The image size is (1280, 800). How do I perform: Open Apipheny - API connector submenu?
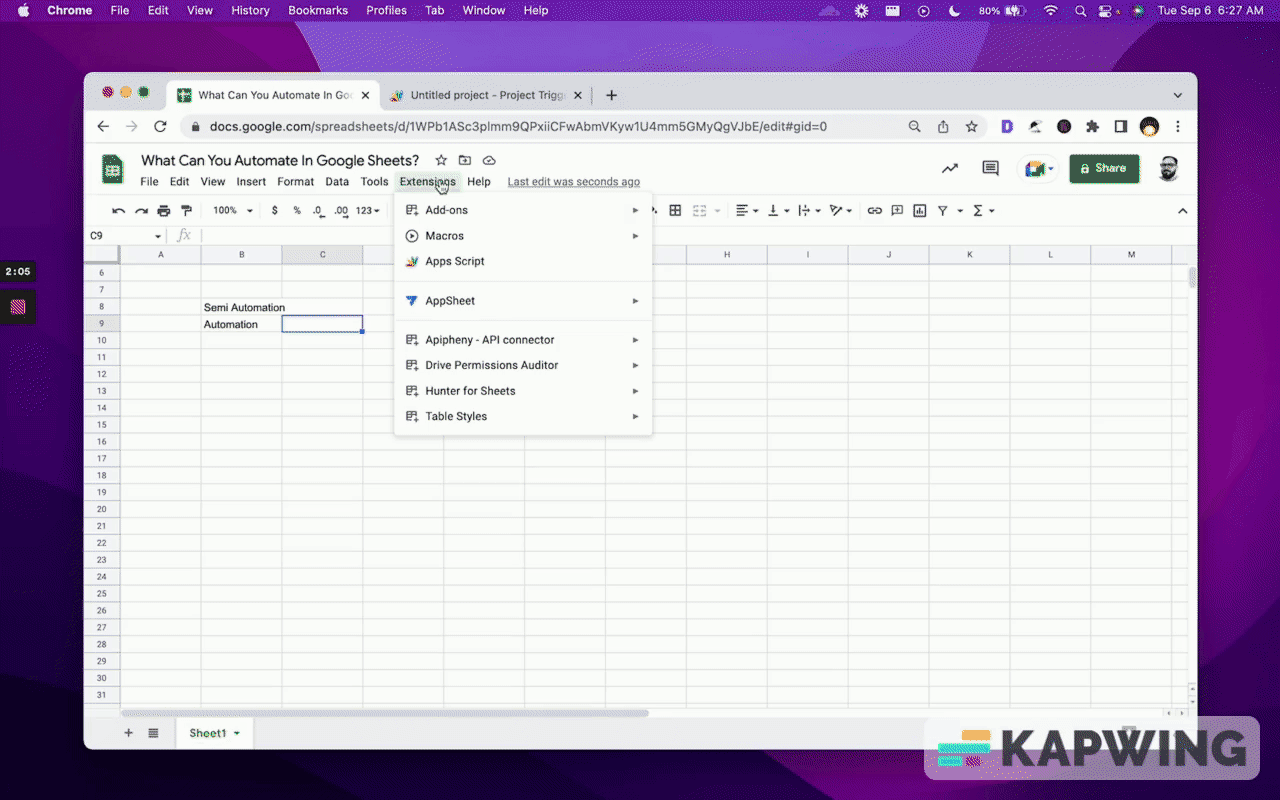click(523, 340)
